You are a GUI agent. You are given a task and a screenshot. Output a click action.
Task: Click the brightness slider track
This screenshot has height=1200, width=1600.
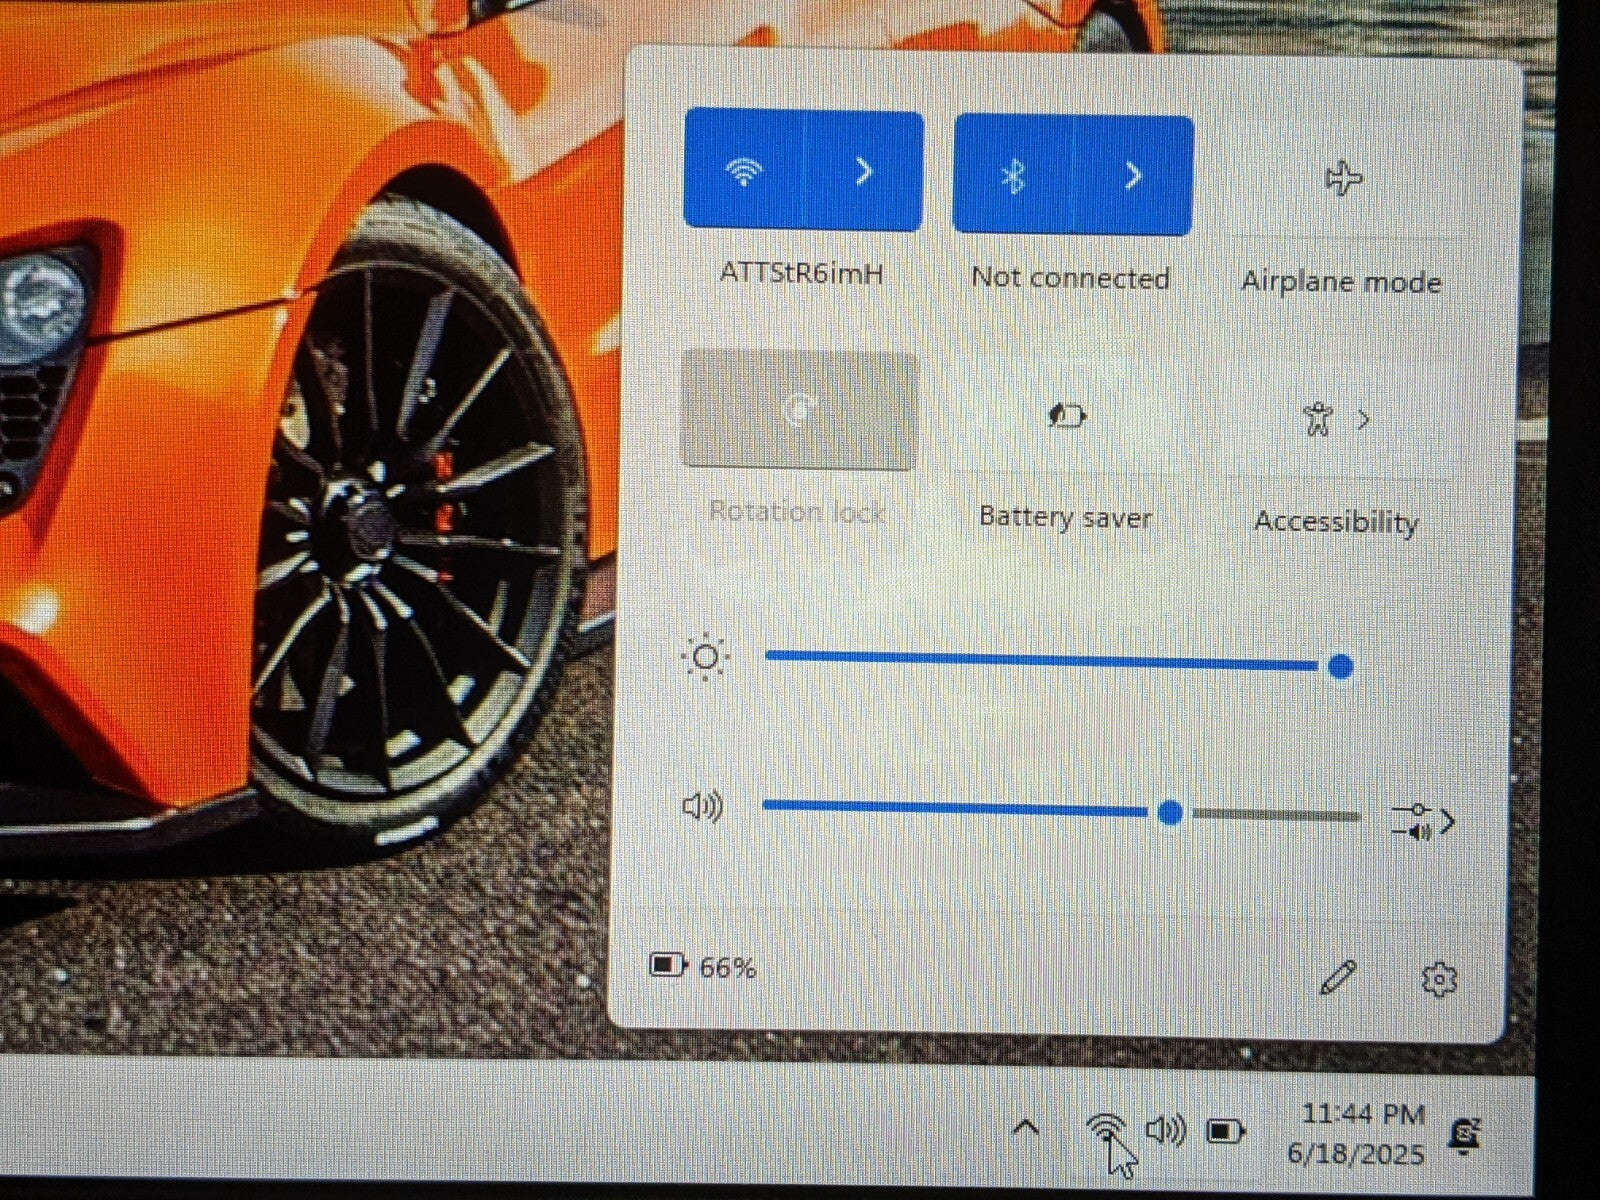1040,660
